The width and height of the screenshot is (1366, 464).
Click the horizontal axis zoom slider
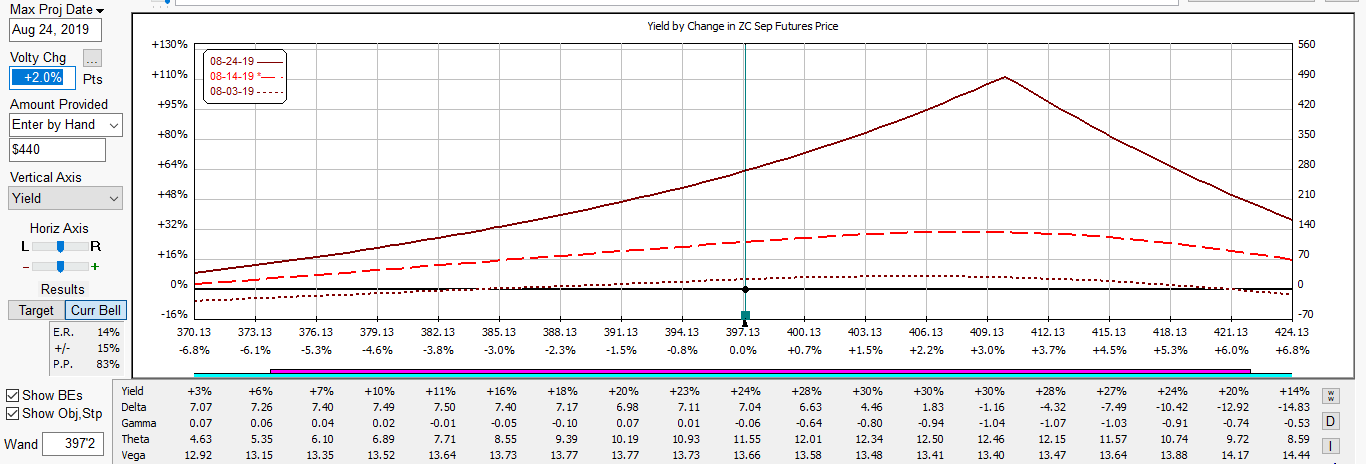tap(60, 266)
